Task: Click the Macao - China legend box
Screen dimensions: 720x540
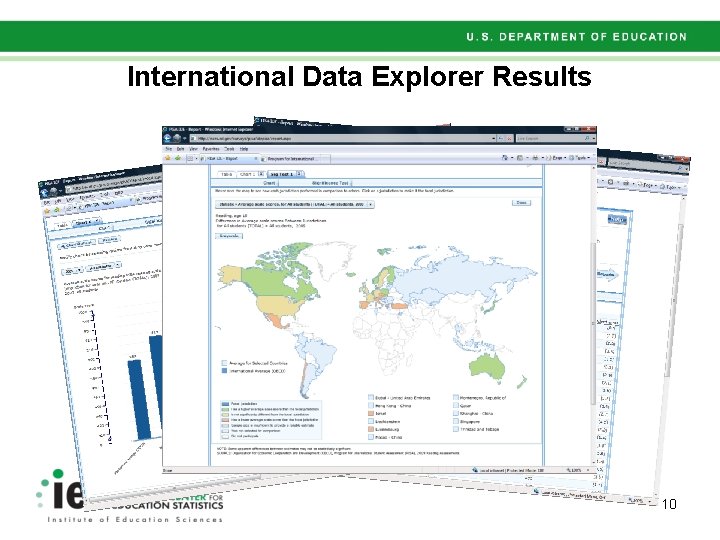Action: pos(371,437)
